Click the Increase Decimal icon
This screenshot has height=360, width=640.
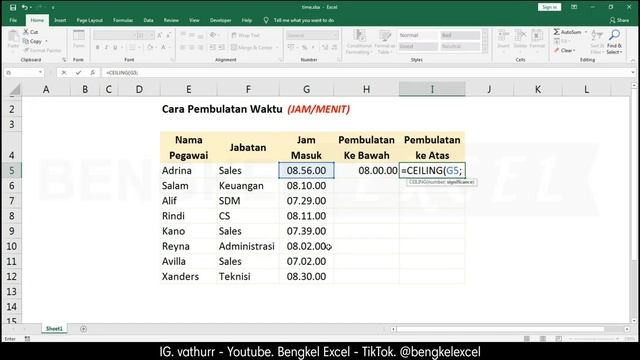point(325,47)
